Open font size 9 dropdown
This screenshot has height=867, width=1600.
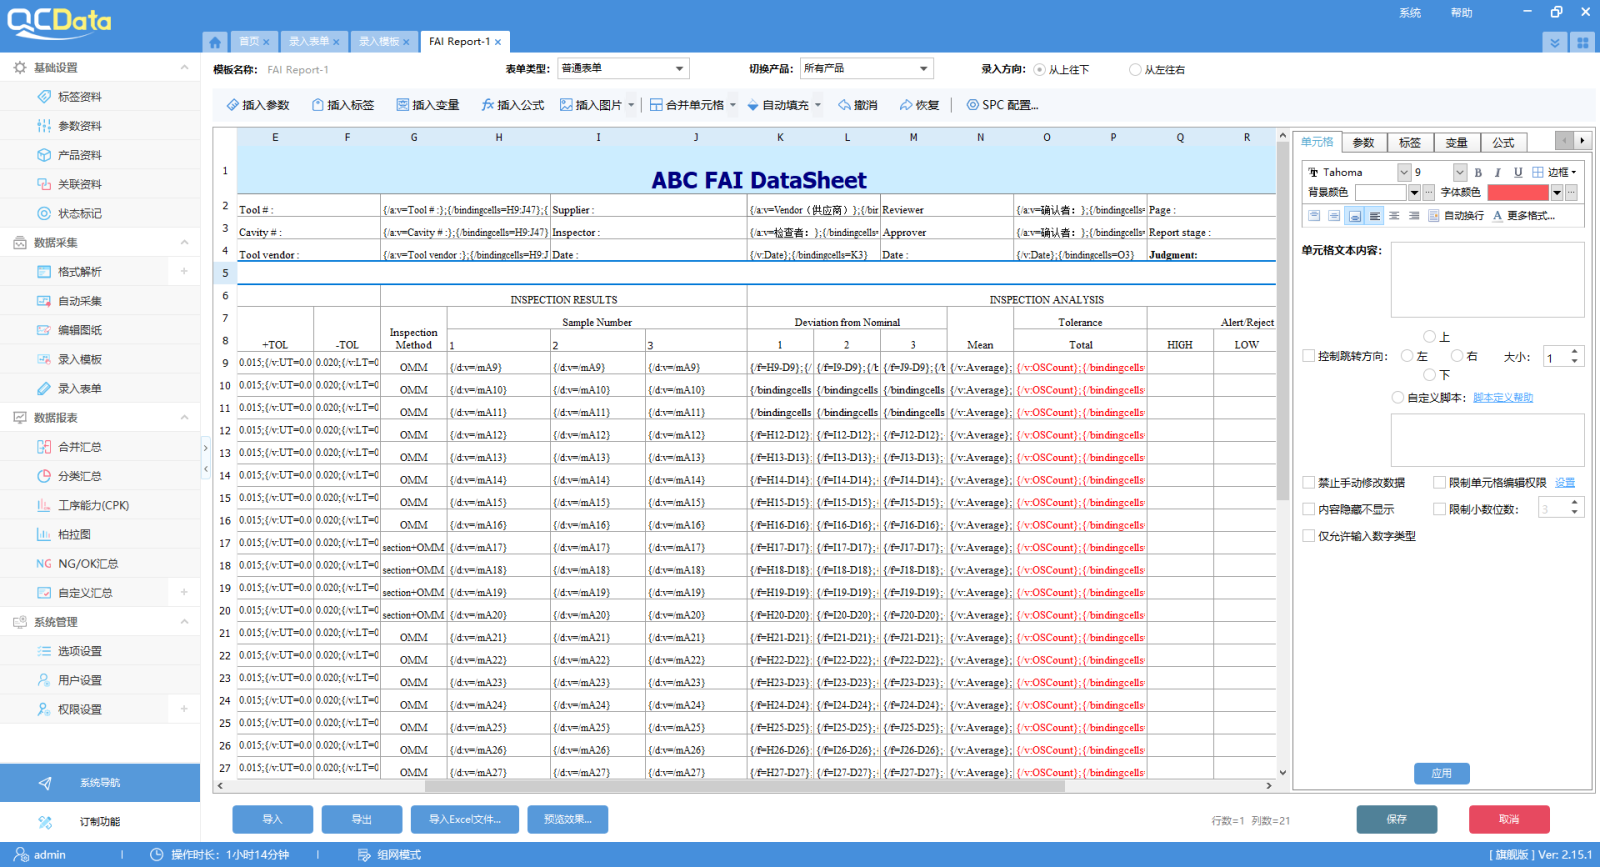[1460, 172]
